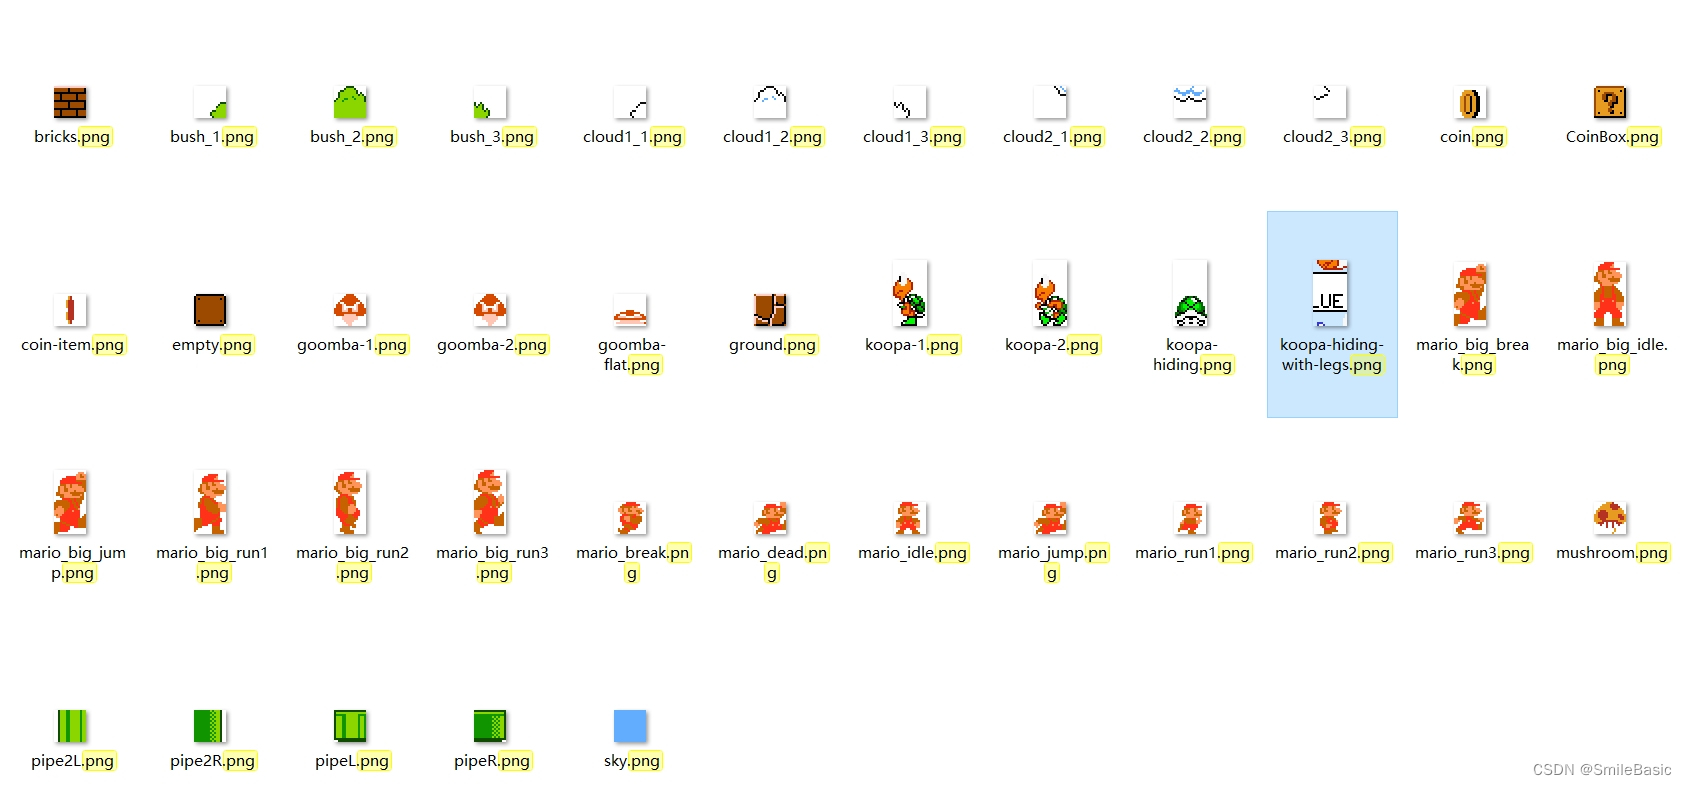Select the koopa-1.png sprite icon
The image size is (1687, 785).
pos(910,294)
